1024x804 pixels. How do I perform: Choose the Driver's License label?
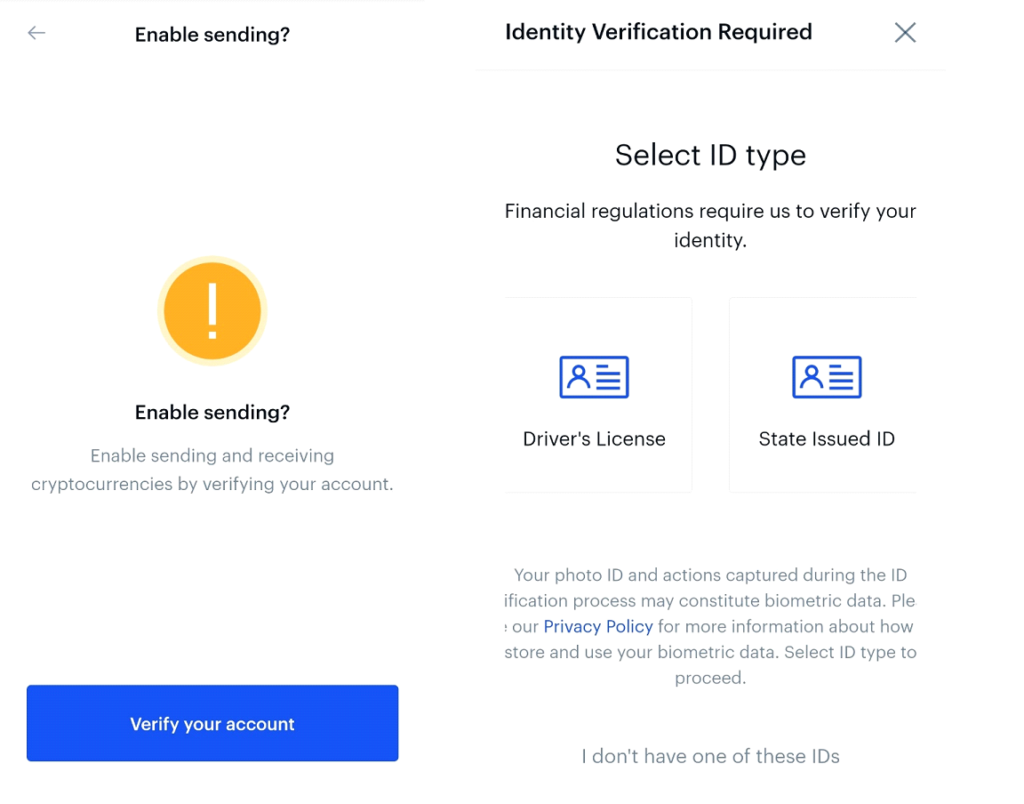594,439
